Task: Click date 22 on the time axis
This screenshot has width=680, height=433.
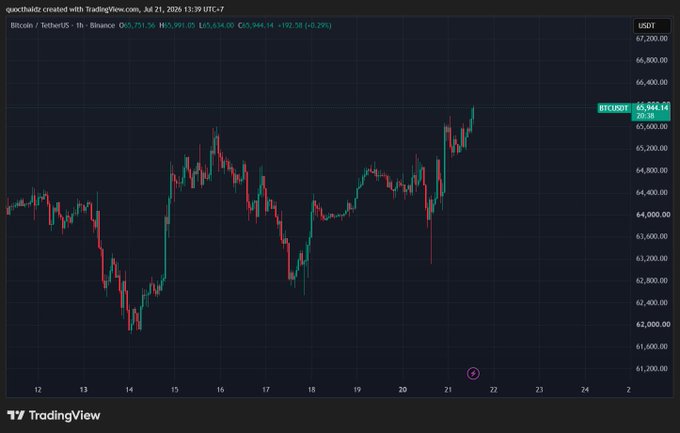Action: click(x=494, y=390)
